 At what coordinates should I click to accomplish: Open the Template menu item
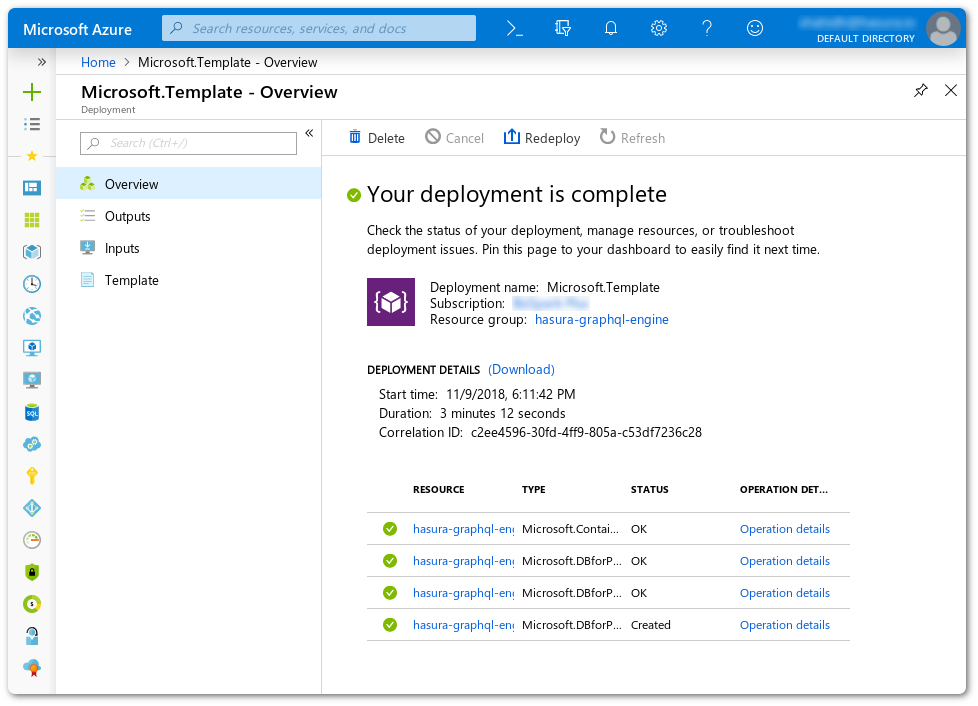point(188,280)
